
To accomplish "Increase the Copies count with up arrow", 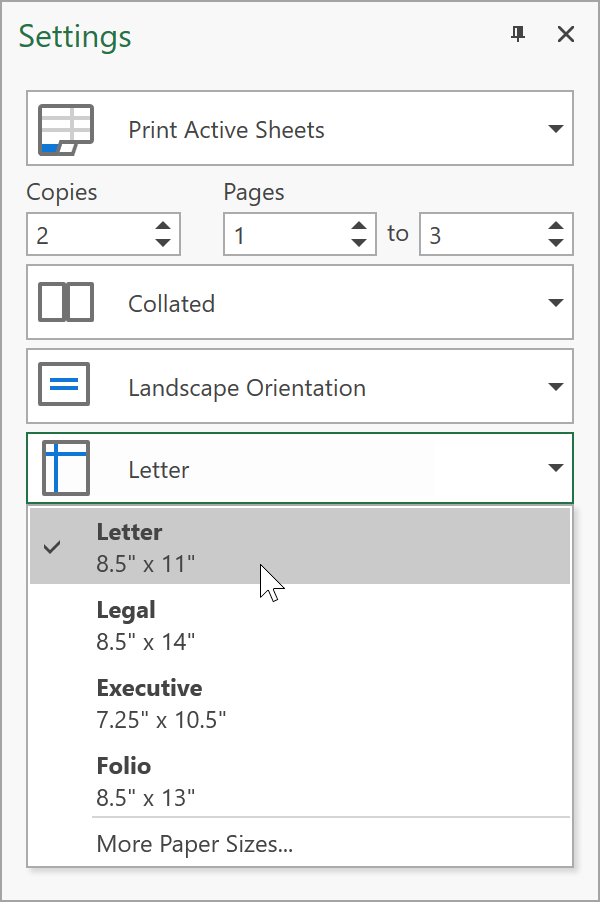I will (x=163, y=226).
